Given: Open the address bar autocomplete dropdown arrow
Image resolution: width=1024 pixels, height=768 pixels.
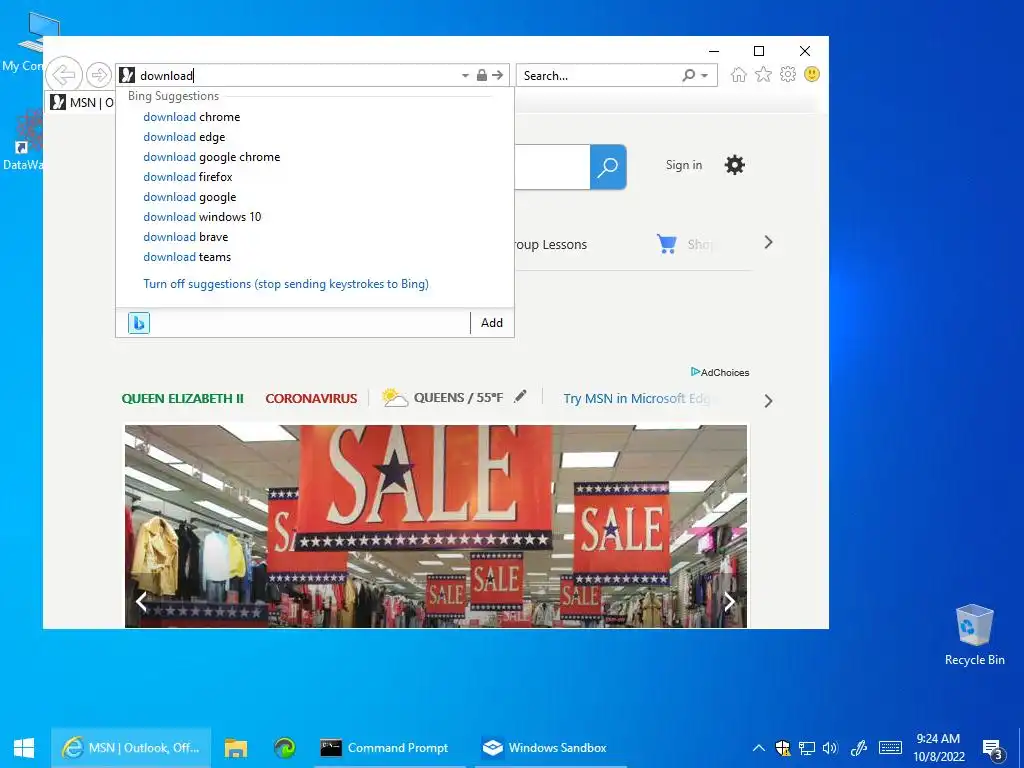Looking at the screenshot, I should tap(465, 76).
